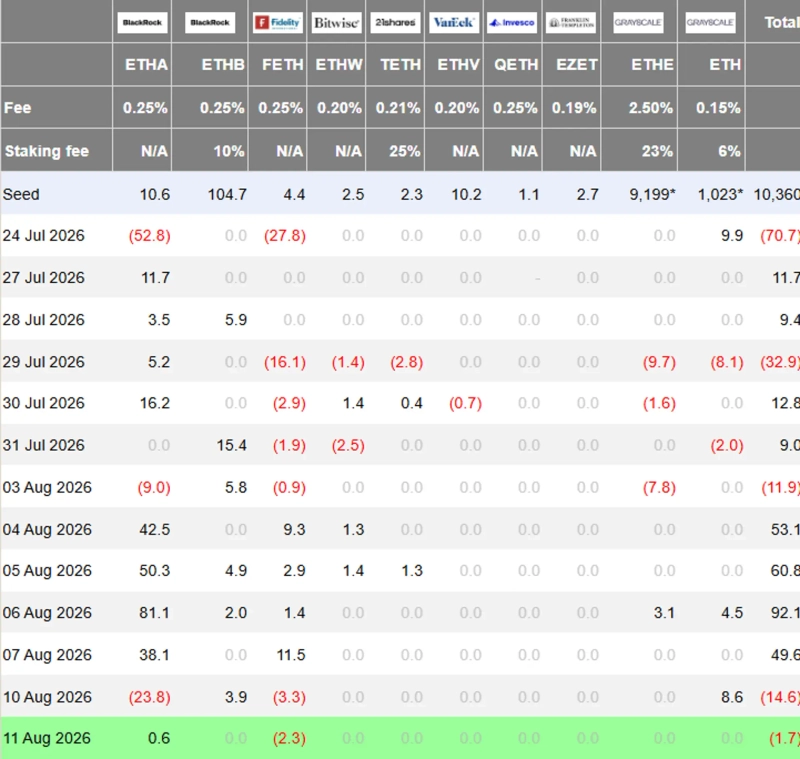Click the Franklin Templeton logo
The width and height of the screenshot is (800, 759).
click(x=570, y=22)
